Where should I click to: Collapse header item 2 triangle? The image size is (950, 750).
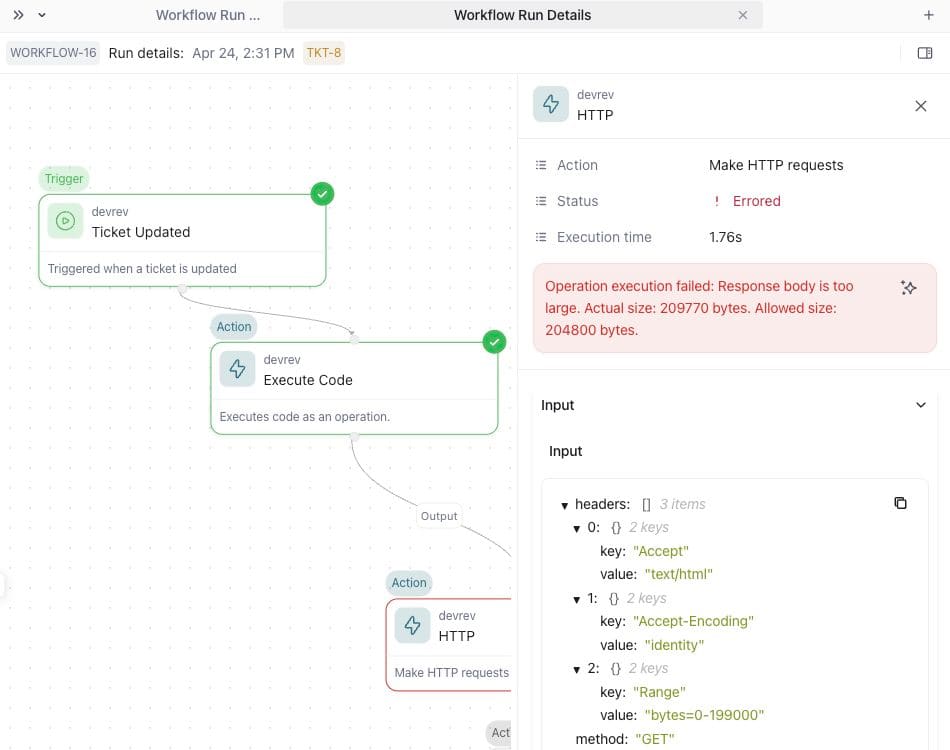(x=577, y=669)
